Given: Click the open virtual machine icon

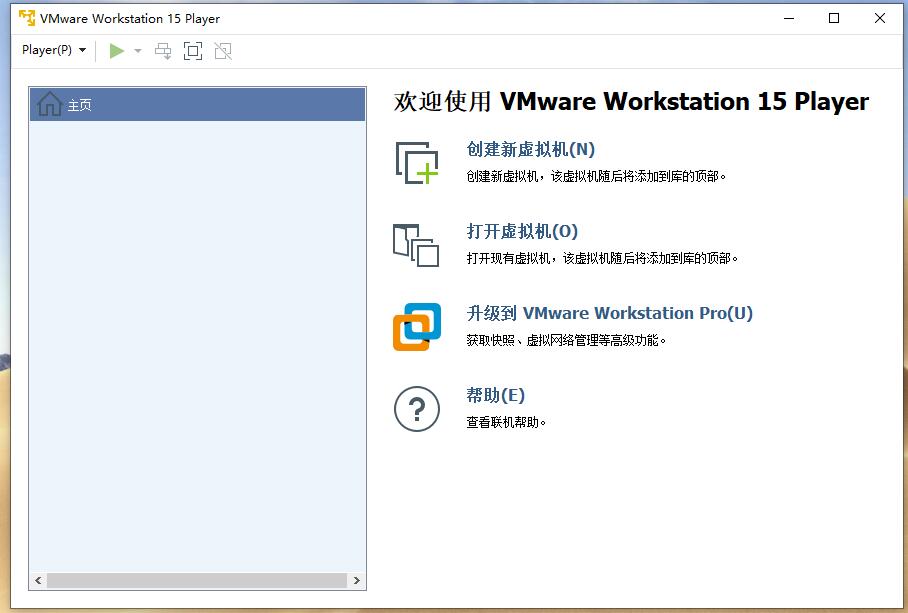Looking at the screenshot, I should (x=416, y=245).
